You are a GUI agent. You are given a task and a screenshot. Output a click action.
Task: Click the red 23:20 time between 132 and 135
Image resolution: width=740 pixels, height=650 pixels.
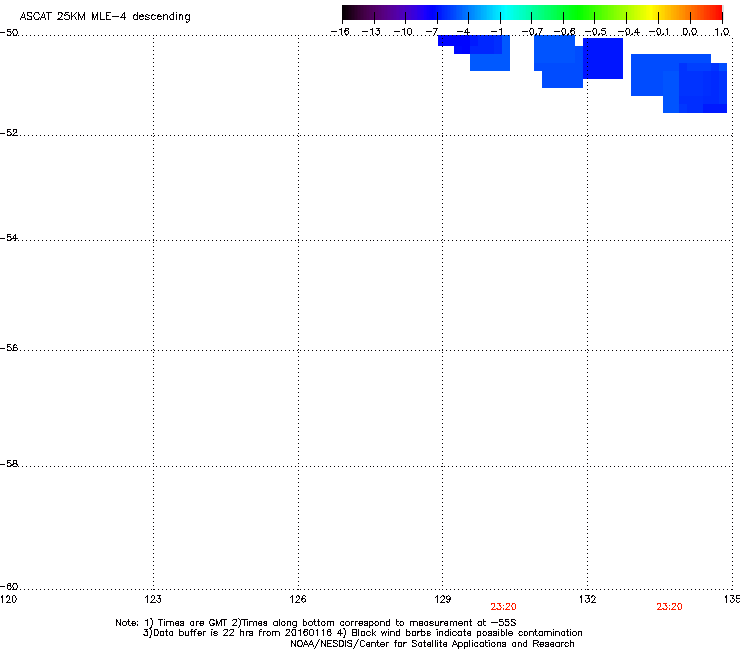tap(669, 607)
